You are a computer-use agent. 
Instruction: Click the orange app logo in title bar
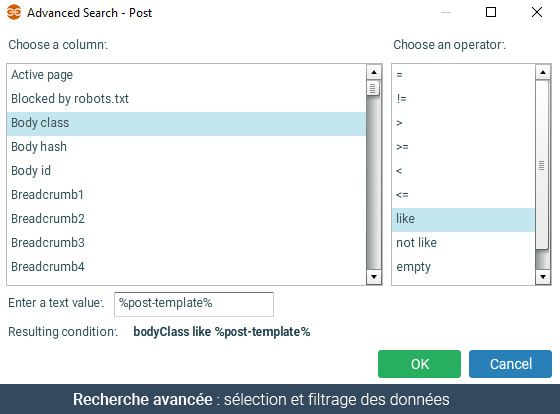point(14,13)
